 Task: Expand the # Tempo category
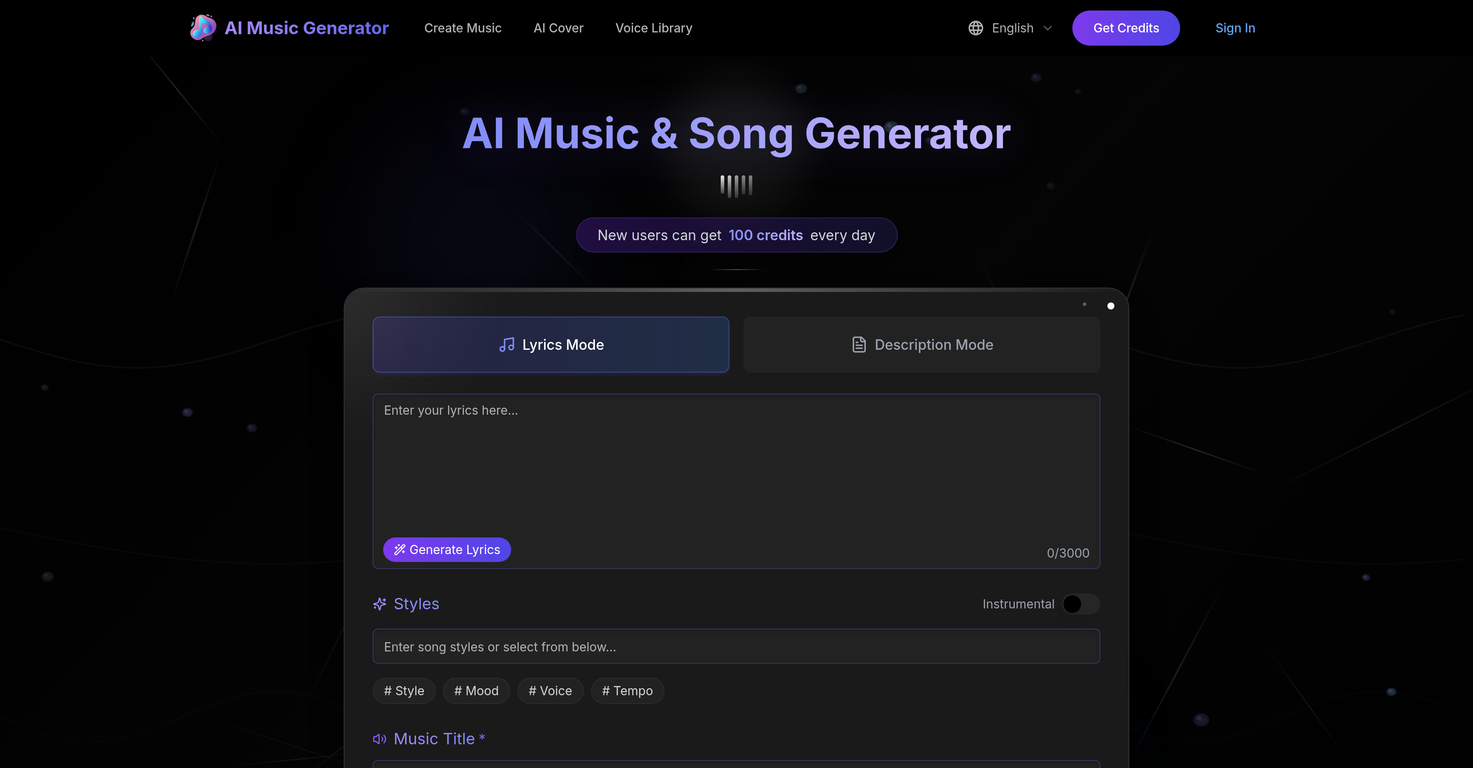(627, 690)
